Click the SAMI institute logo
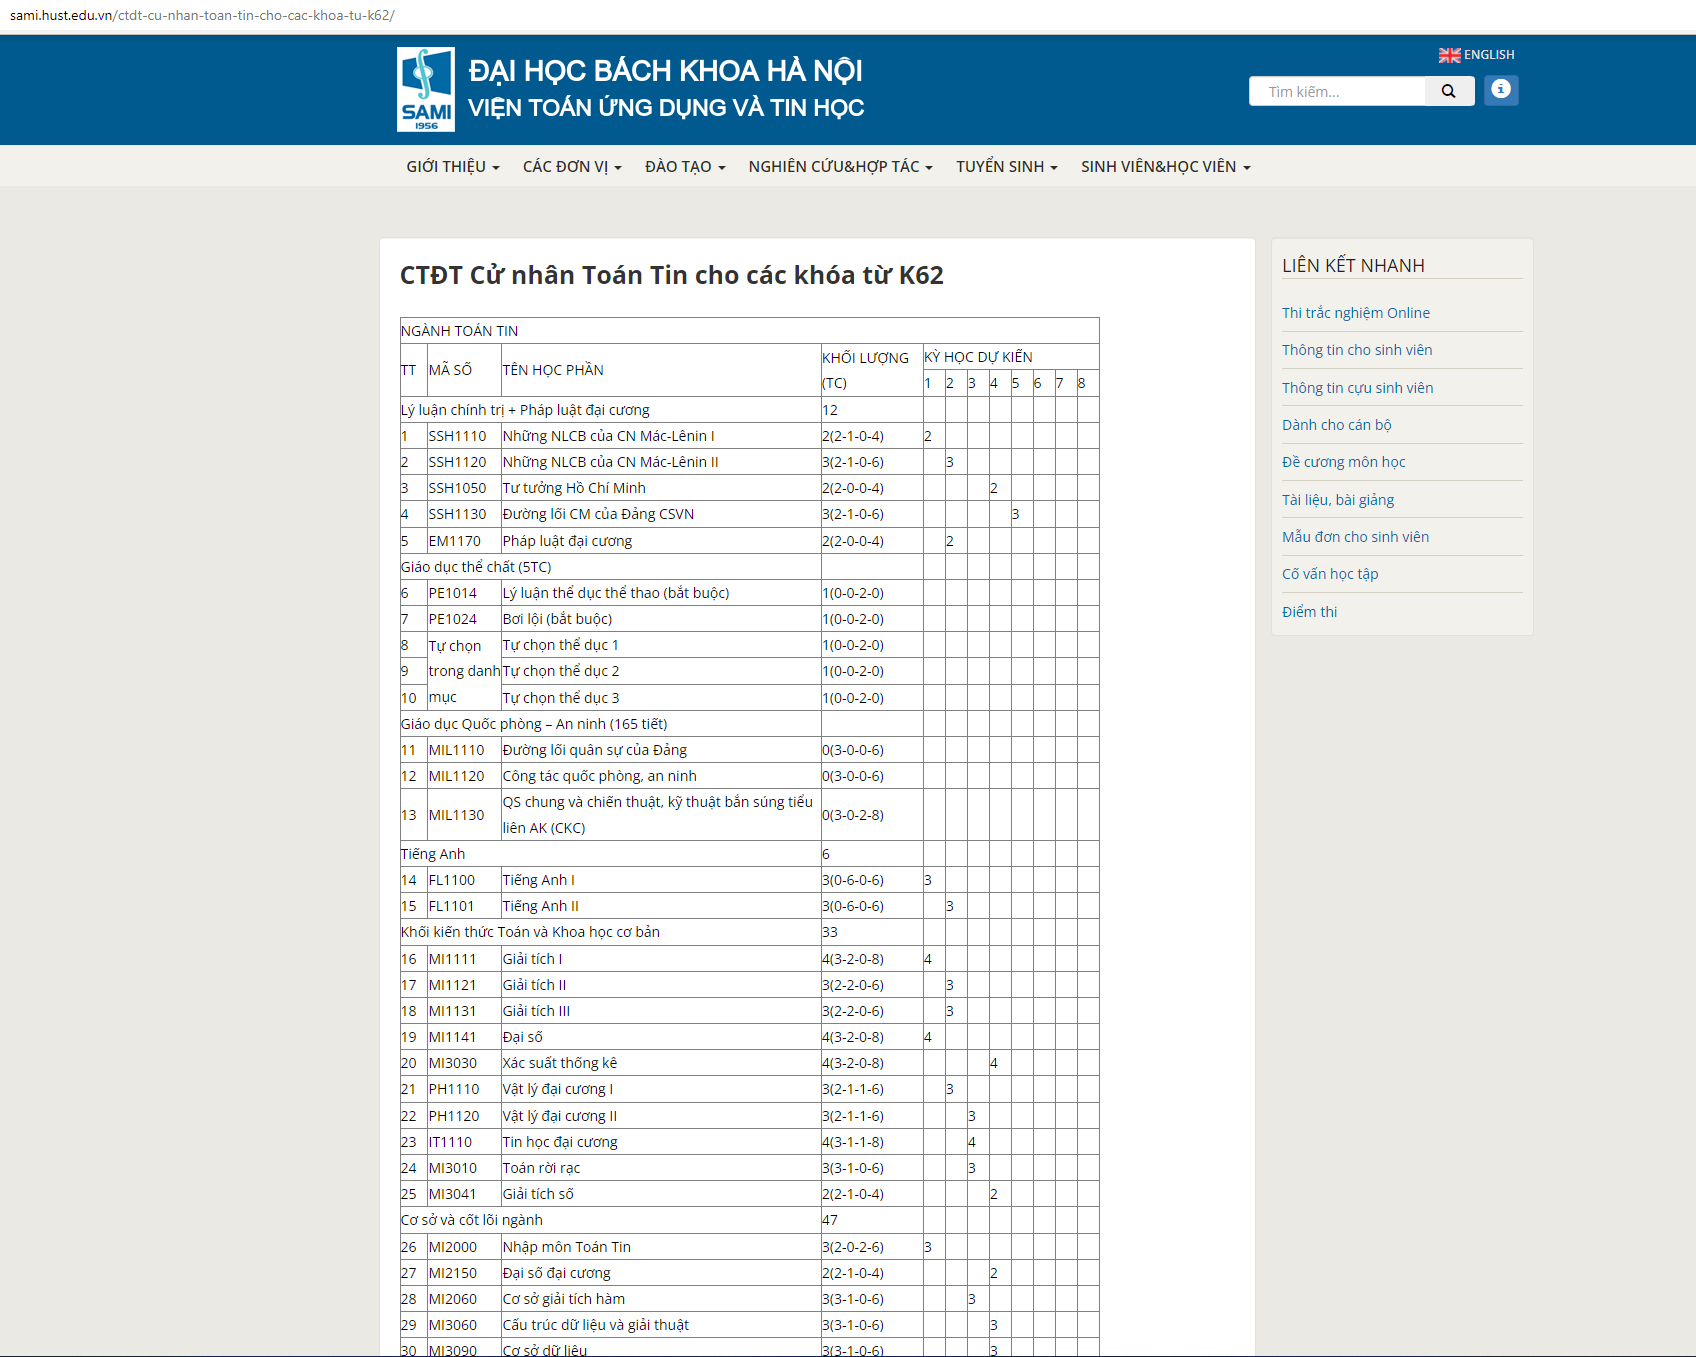This screenshot has width=1696, height=1357. (424, 89)
